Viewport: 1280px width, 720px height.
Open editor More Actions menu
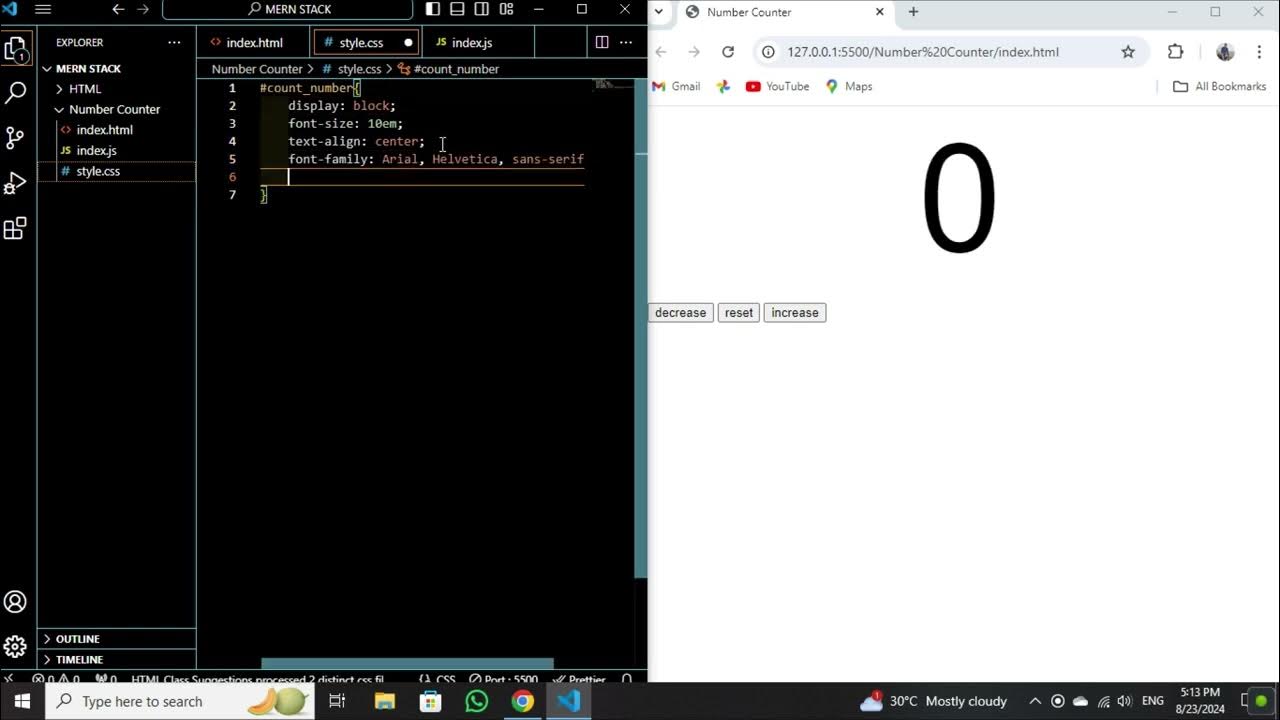click(x=626, y=42)
